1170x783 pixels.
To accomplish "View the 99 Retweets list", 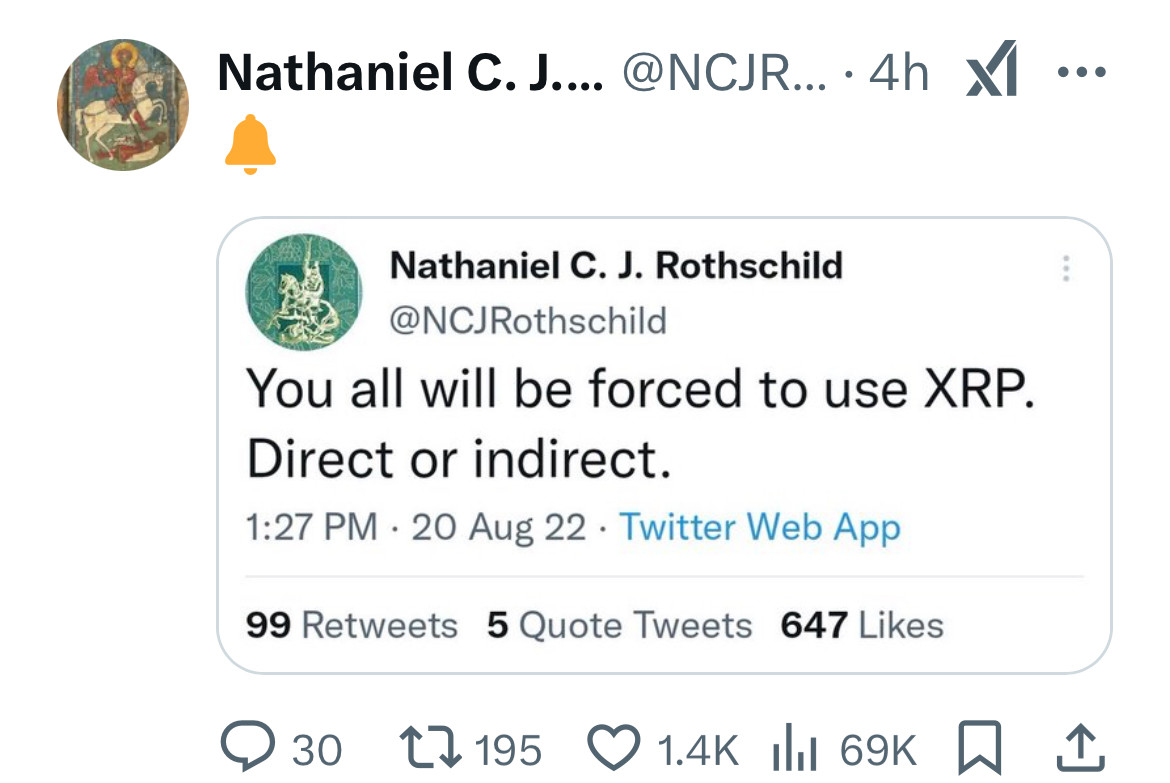I will click(351, 625).
